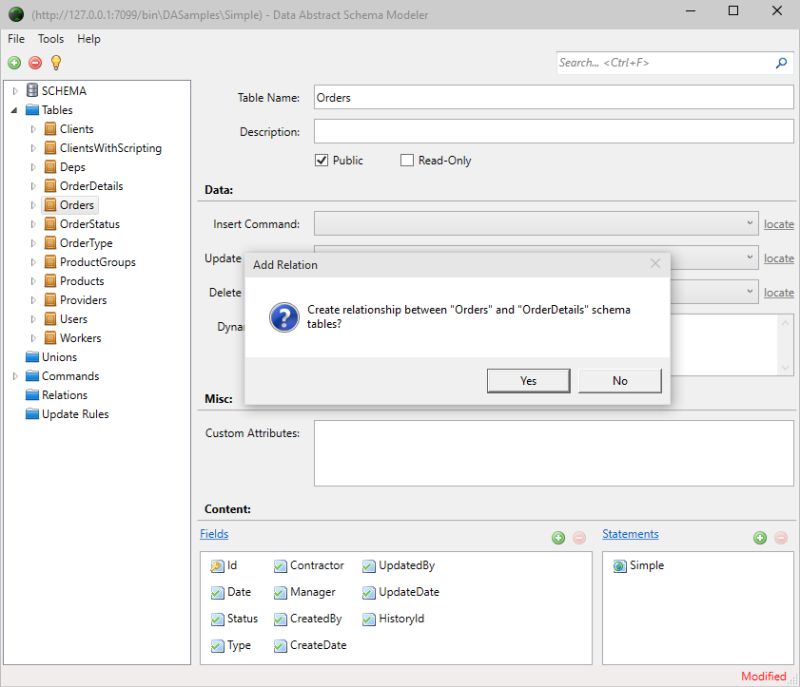The height and width of the screenshot is (687, 800).
Task: Open the Tools menu
Action: [x=51, y=39]
